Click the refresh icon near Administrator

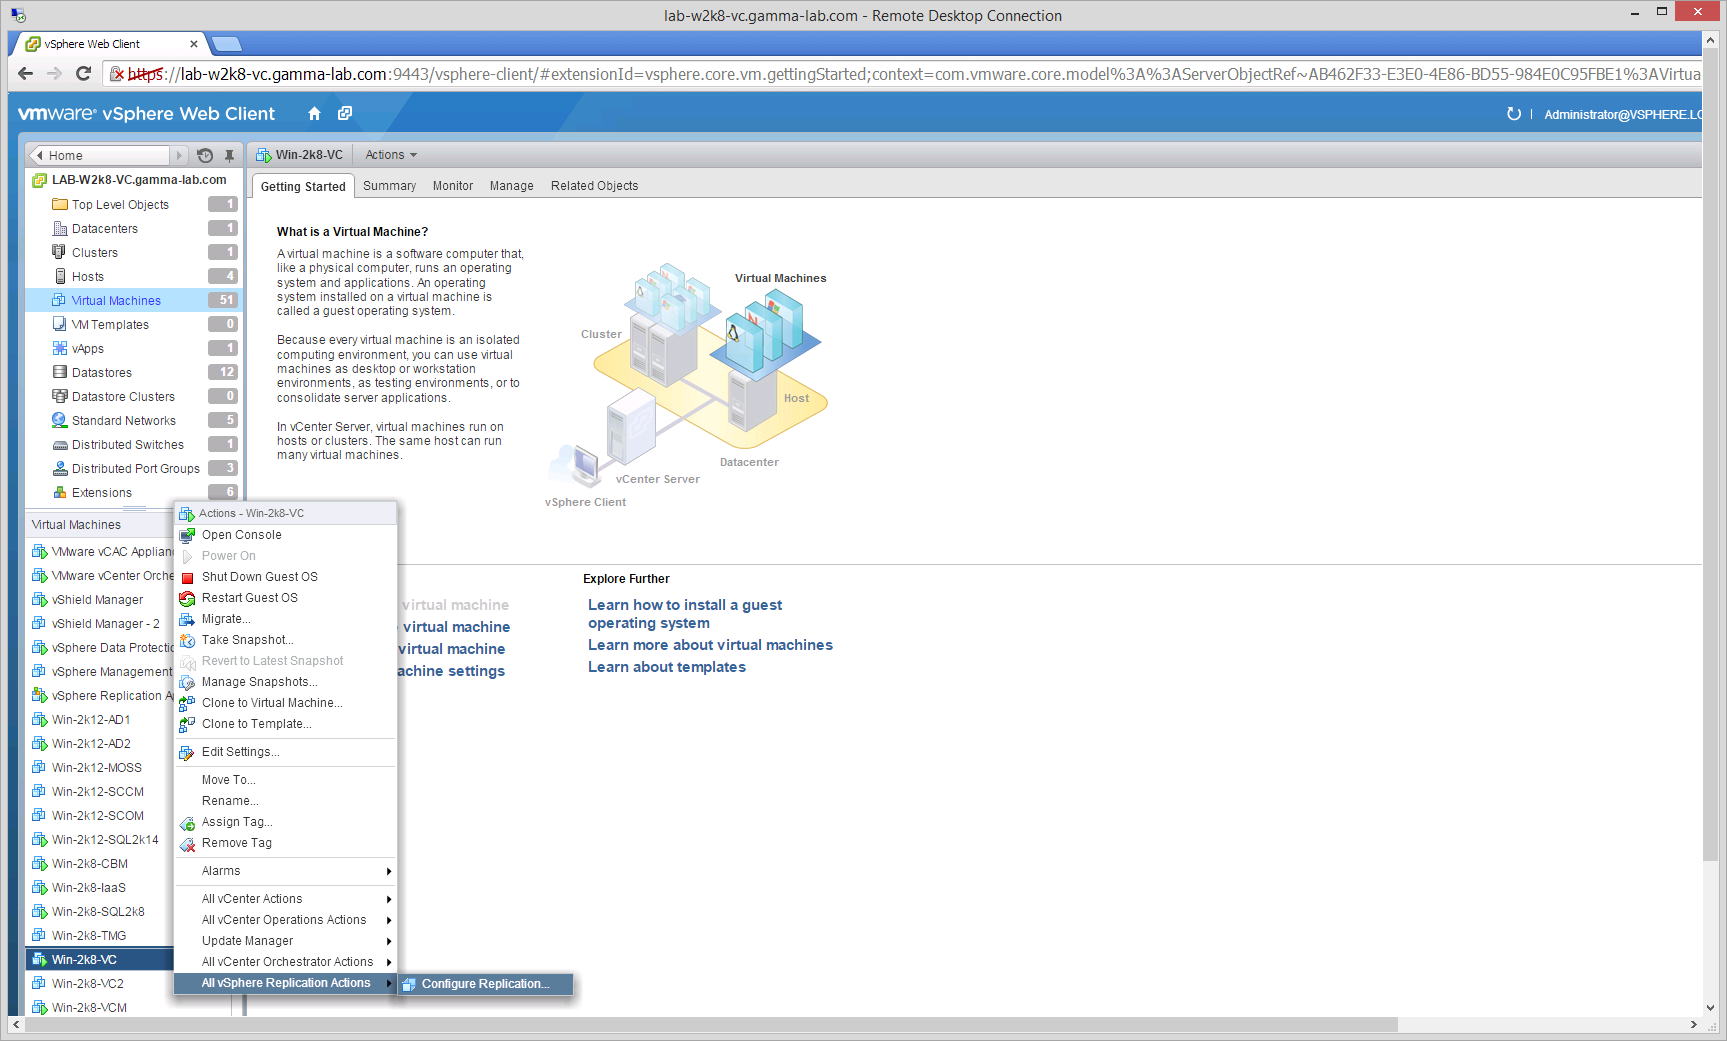pyautogui.click(x=1513, y=114)
